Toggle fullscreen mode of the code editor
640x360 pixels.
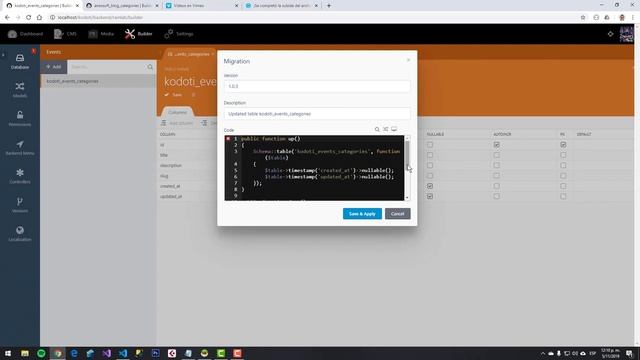[x=394, y=129]
